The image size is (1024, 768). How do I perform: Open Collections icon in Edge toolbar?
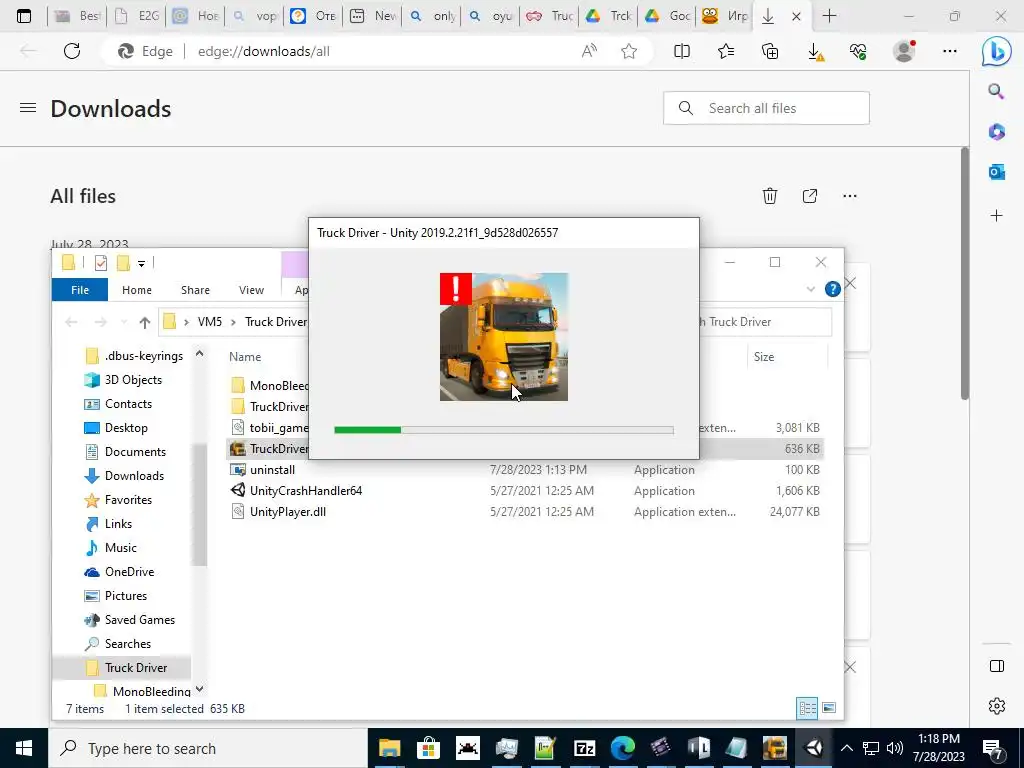770,51
